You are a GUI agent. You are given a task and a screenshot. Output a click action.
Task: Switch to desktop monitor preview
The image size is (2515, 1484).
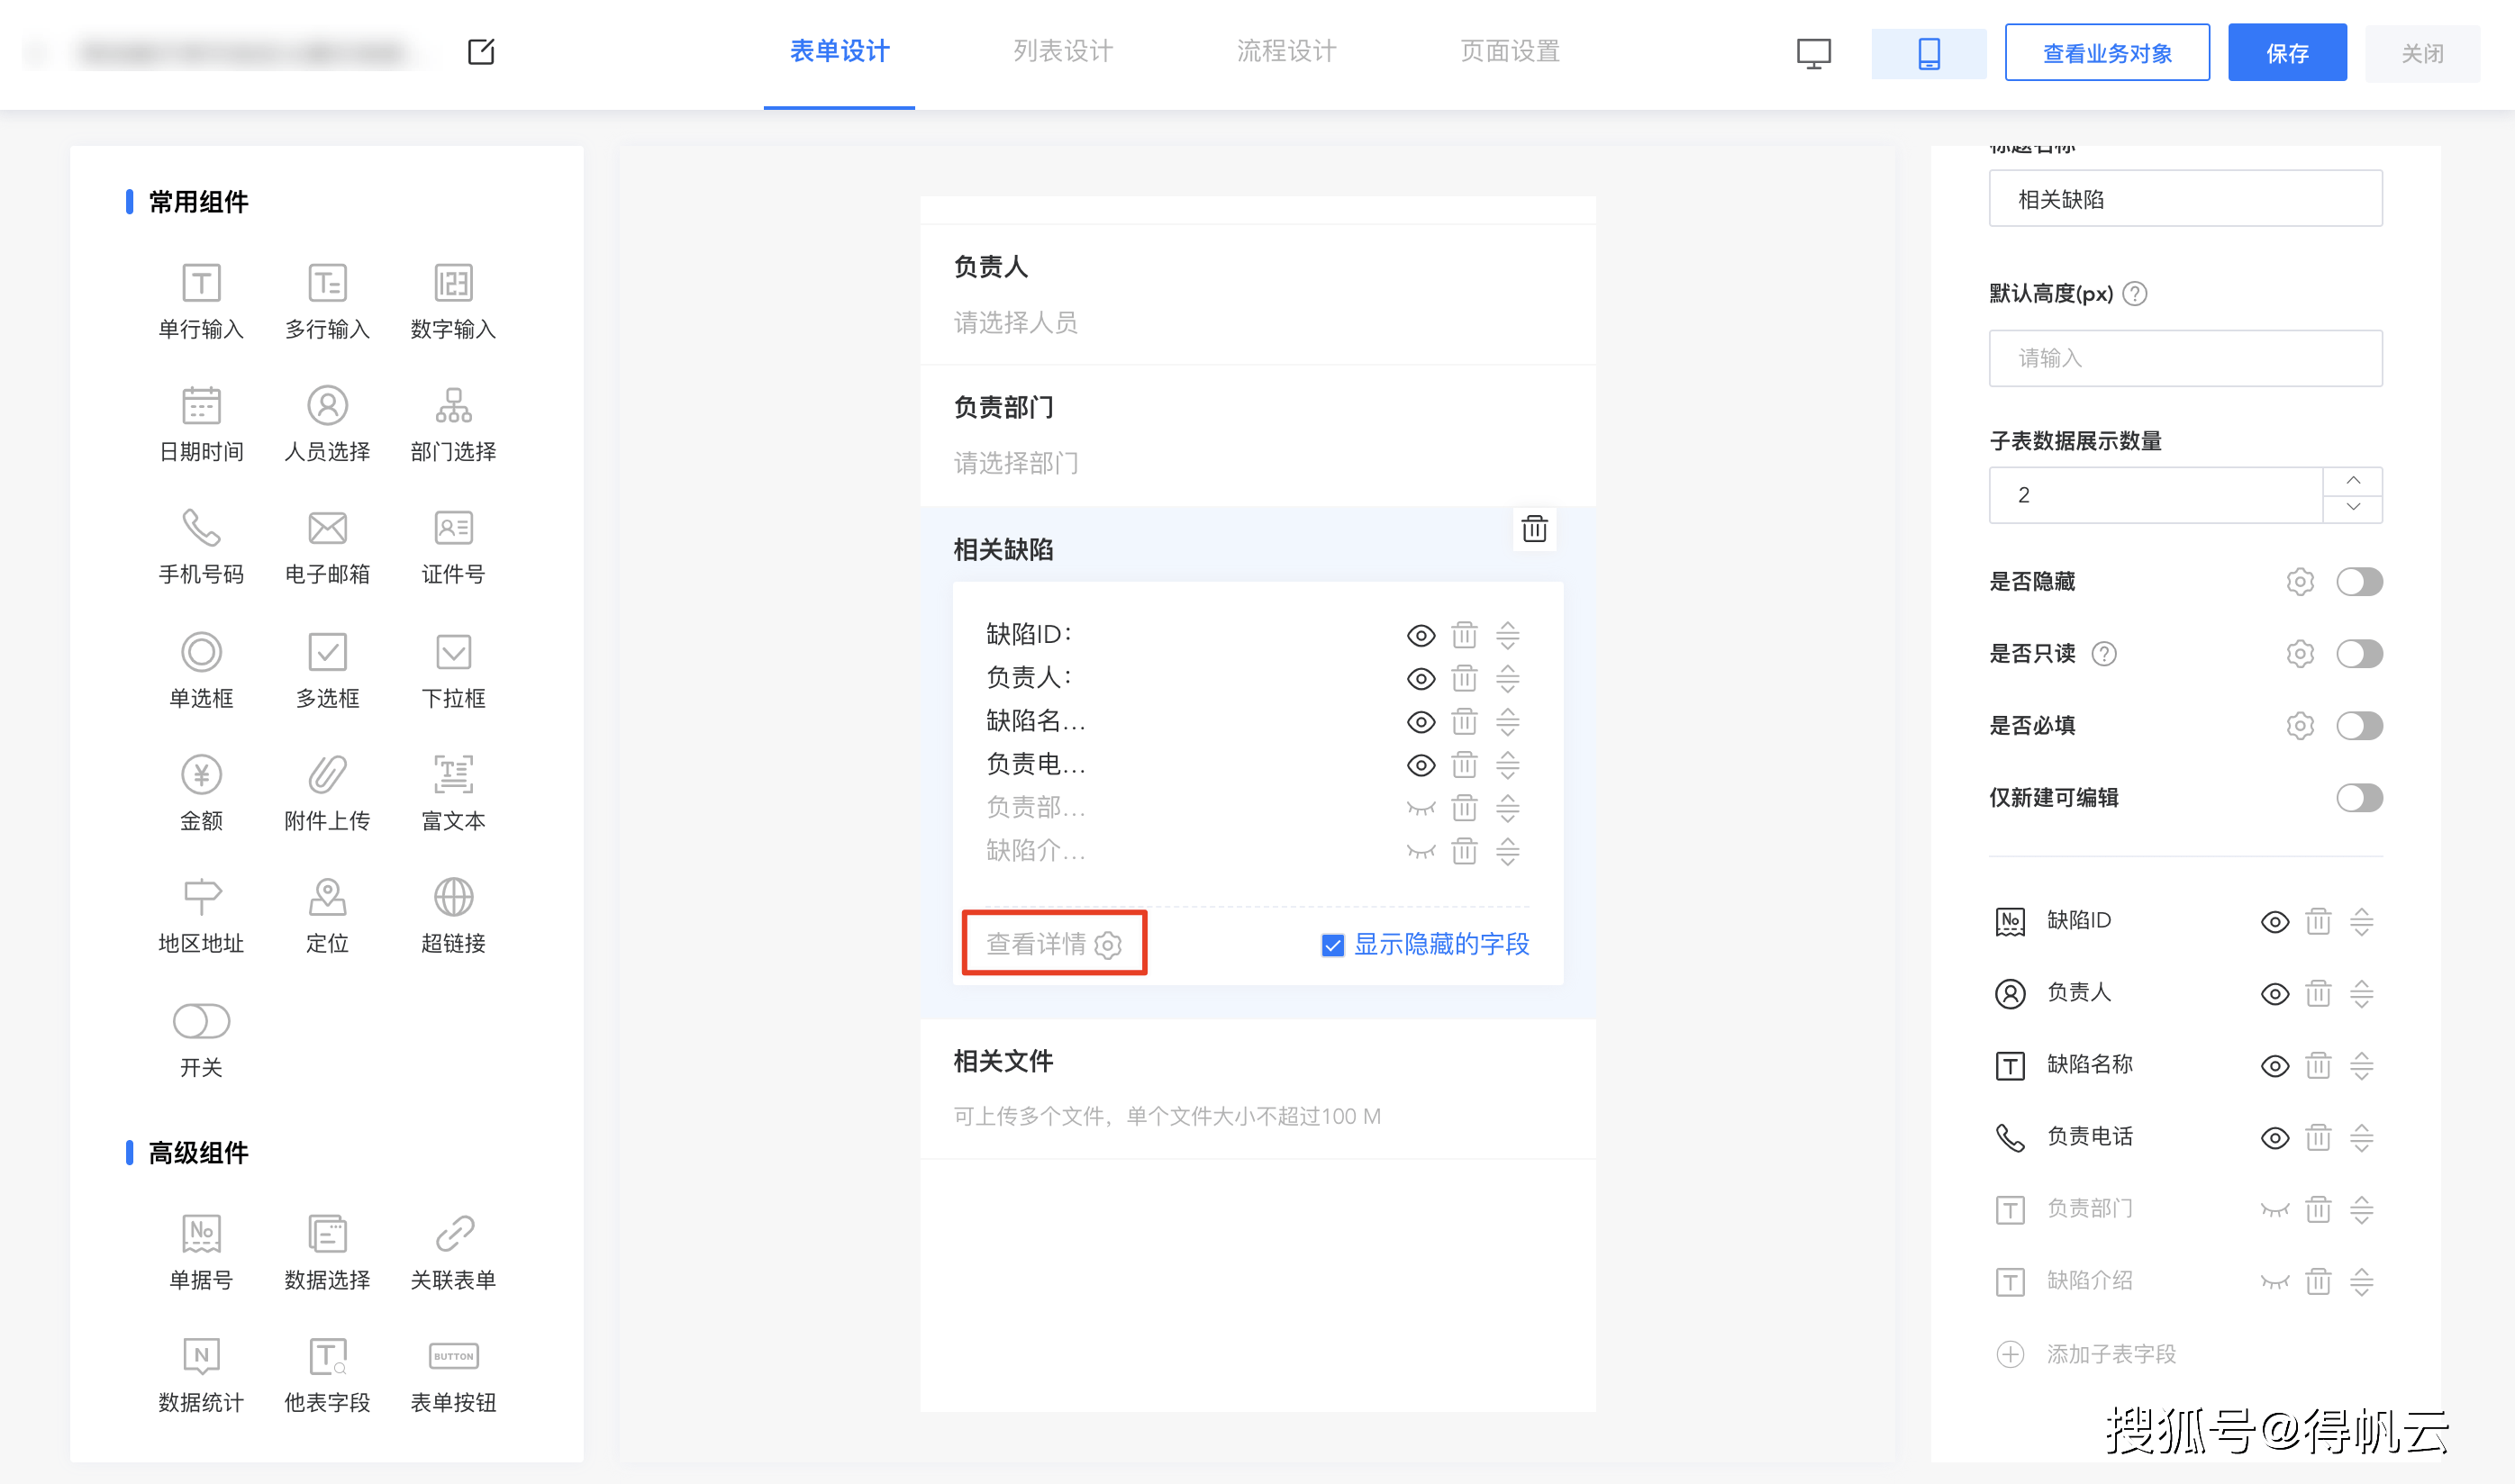[1813, 53]
